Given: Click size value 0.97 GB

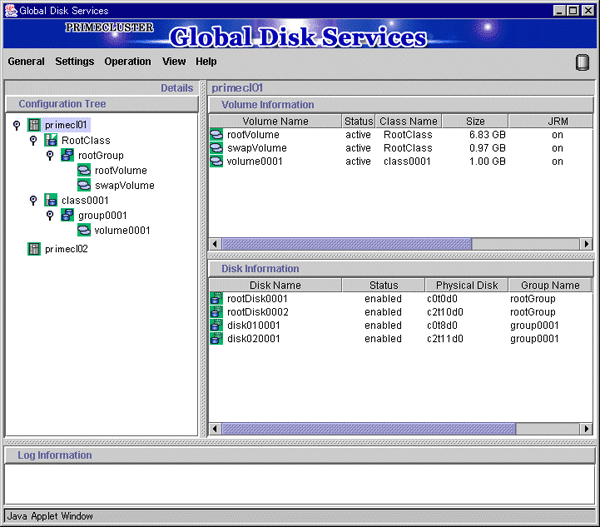Looking at the screenshot, I should click(x=487, y=148).
